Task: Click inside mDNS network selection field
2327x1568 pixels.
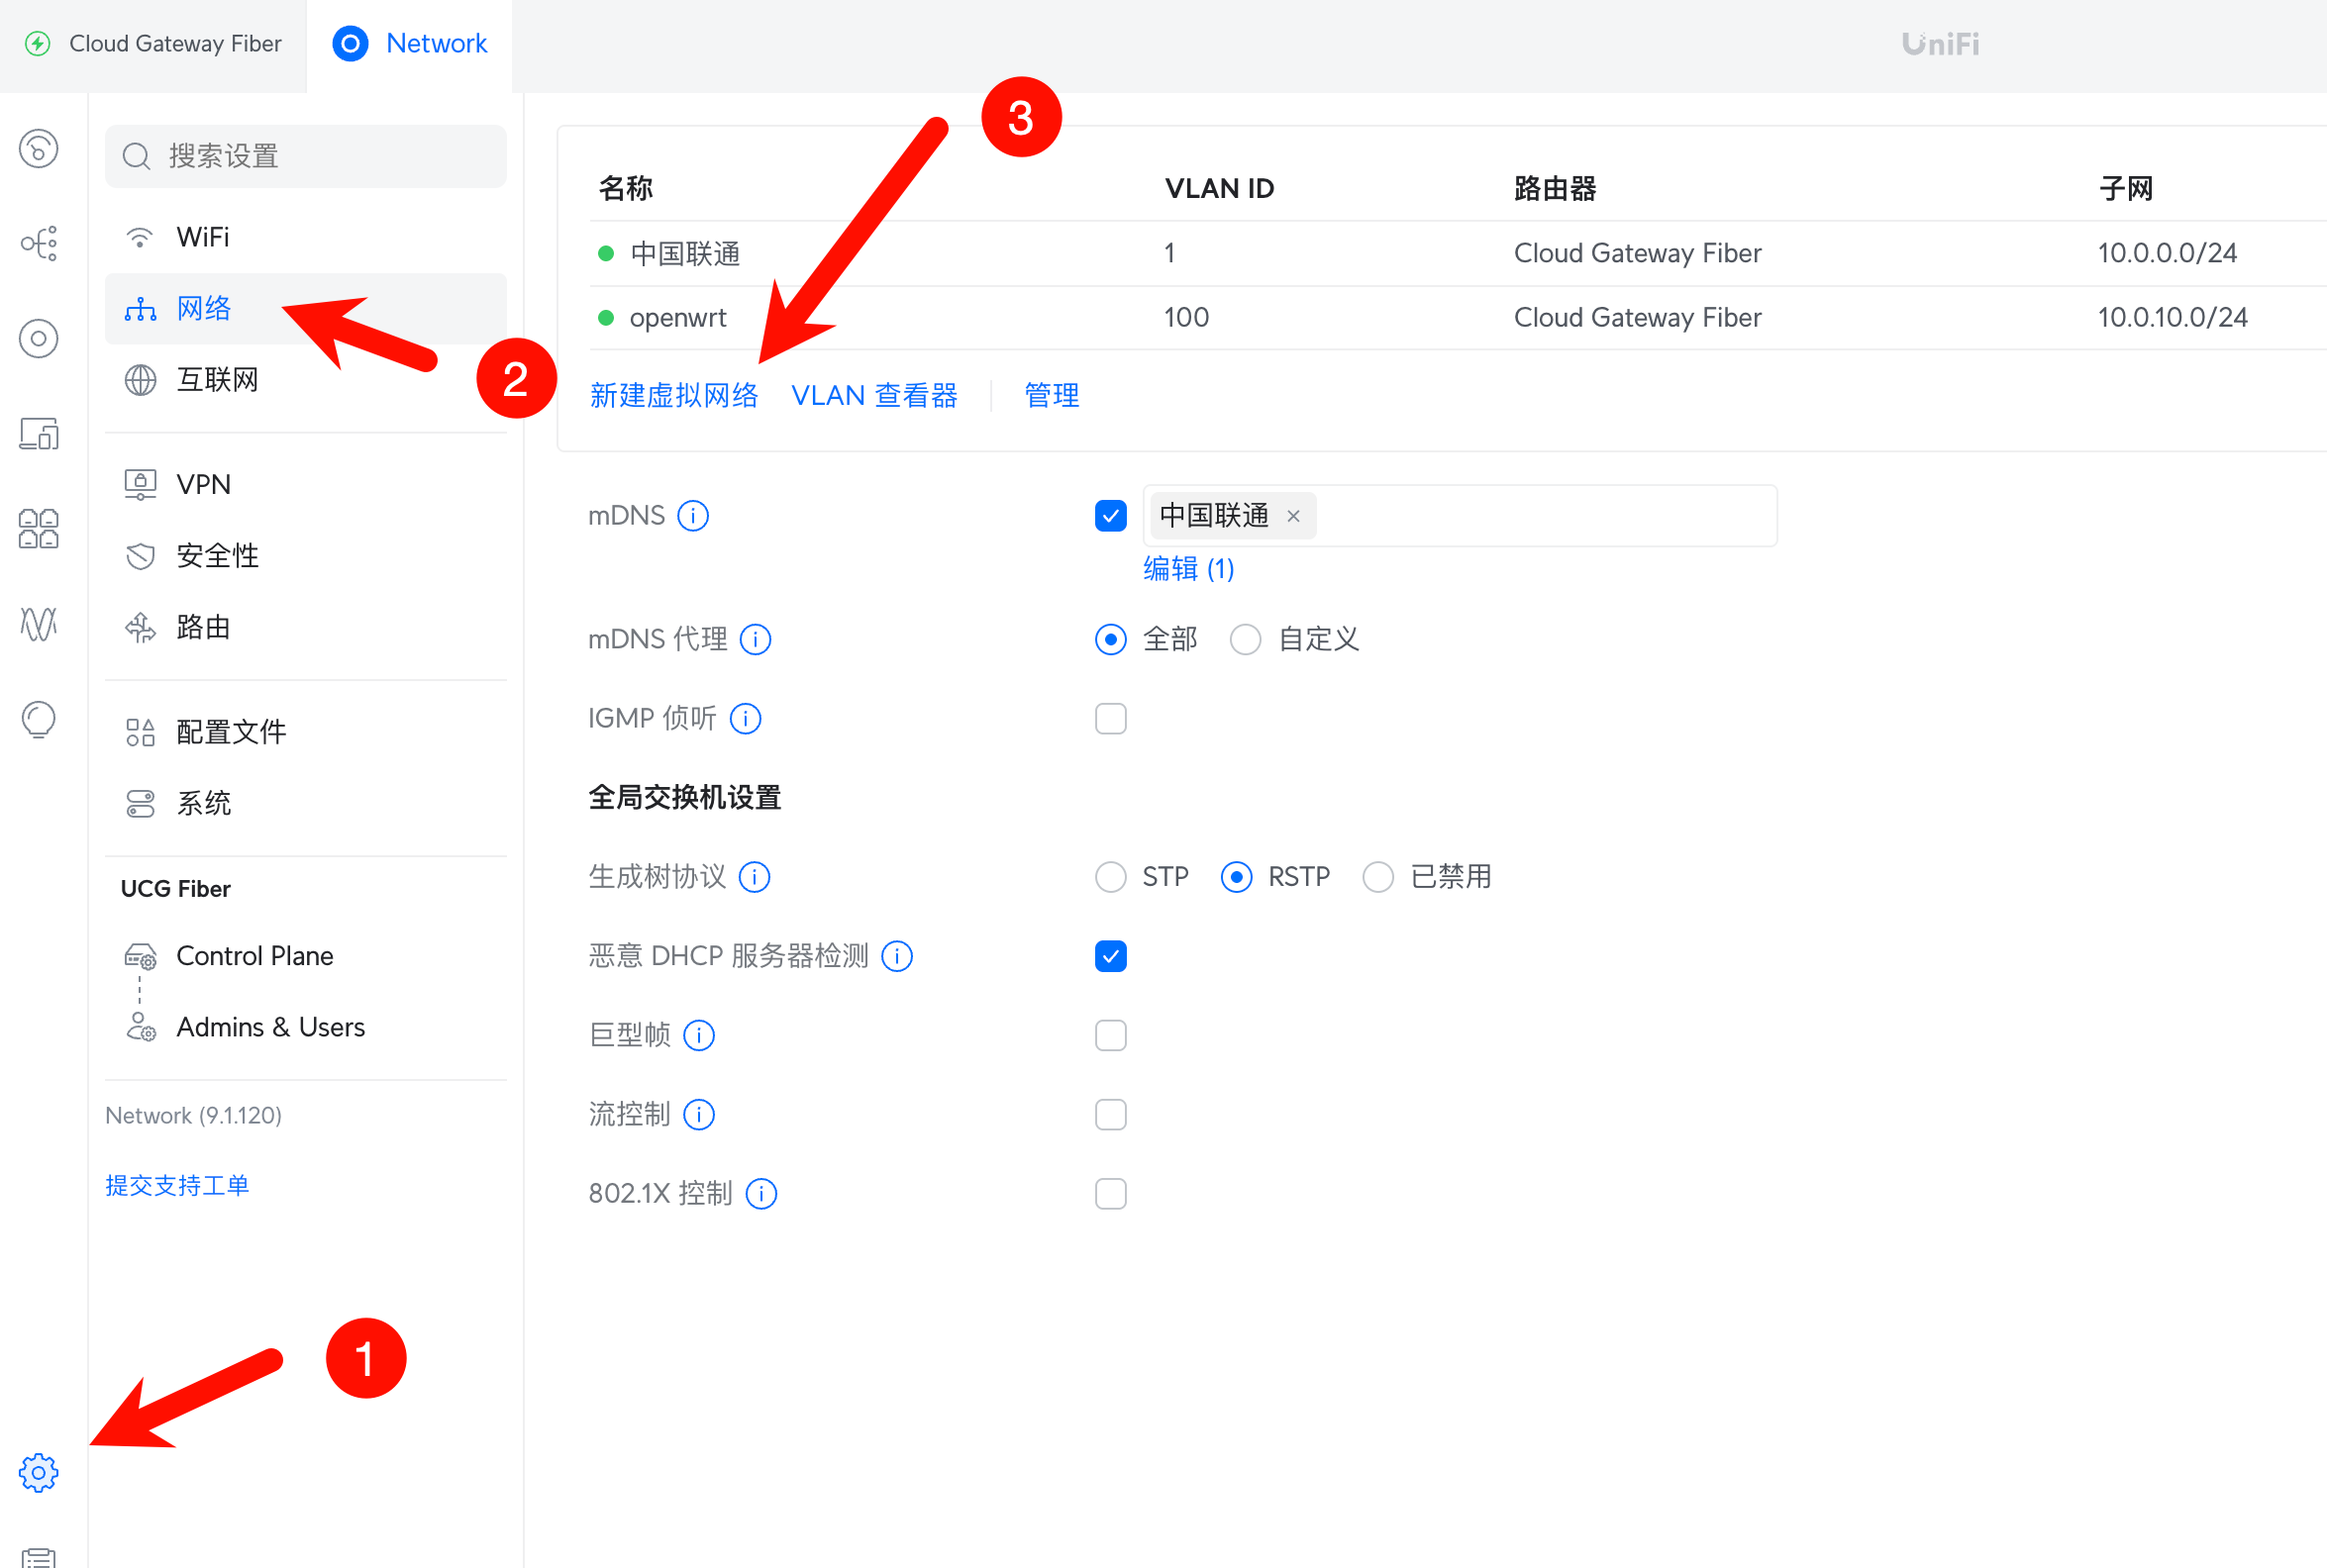Action: pyautogui.click(x=1460, y=516)
